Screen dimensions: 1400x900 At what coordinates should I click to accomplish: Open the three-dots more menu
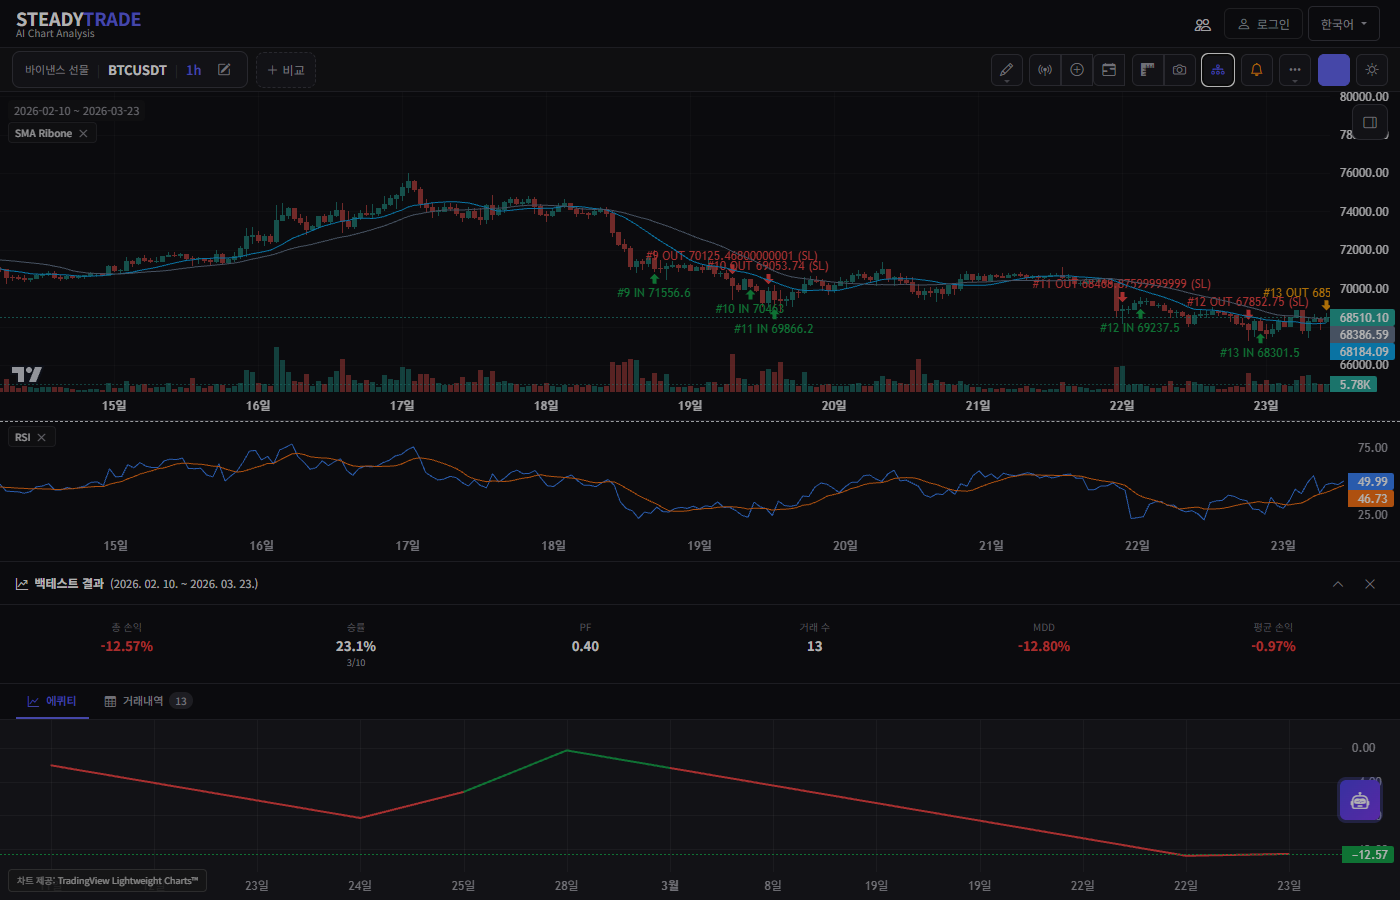[x=1295, y=70]
